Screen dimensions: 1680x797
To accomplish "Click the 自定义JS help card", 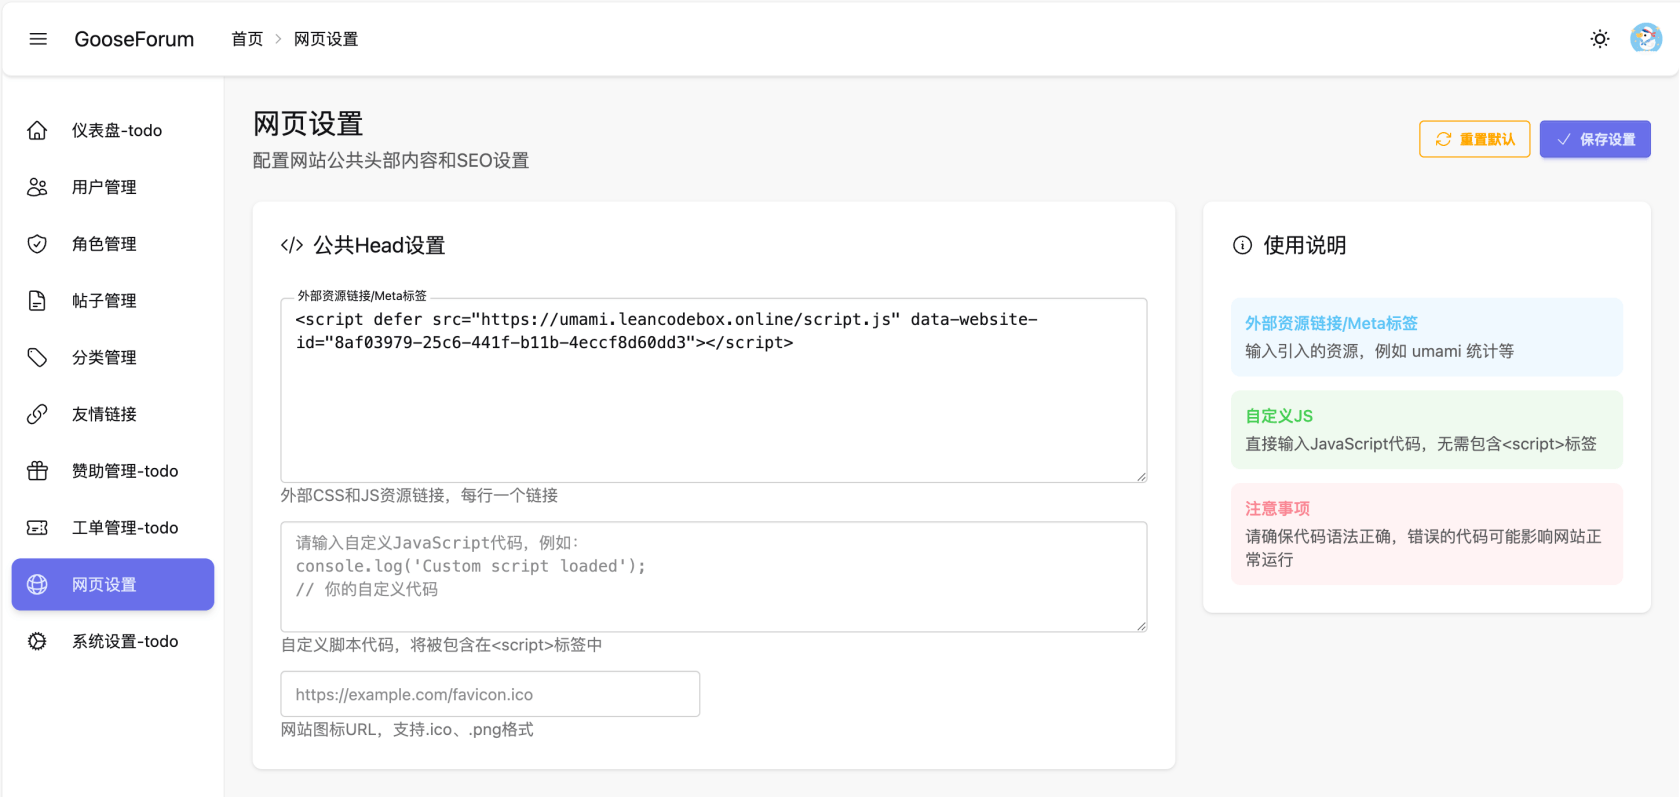I will tap(1427, 430).
